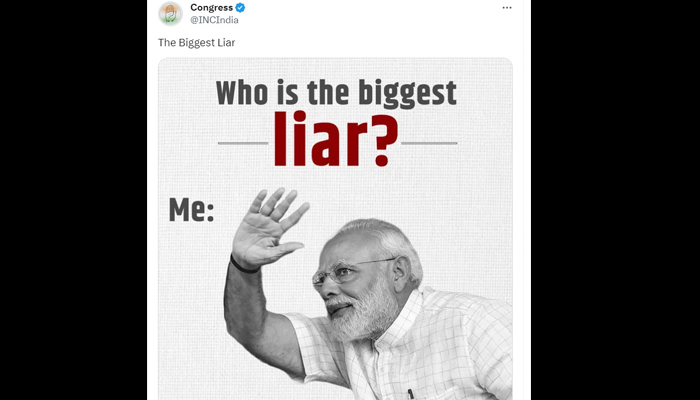Click the Congress profile avatar
The image size is (700, 400).
[x=170, y=13]
